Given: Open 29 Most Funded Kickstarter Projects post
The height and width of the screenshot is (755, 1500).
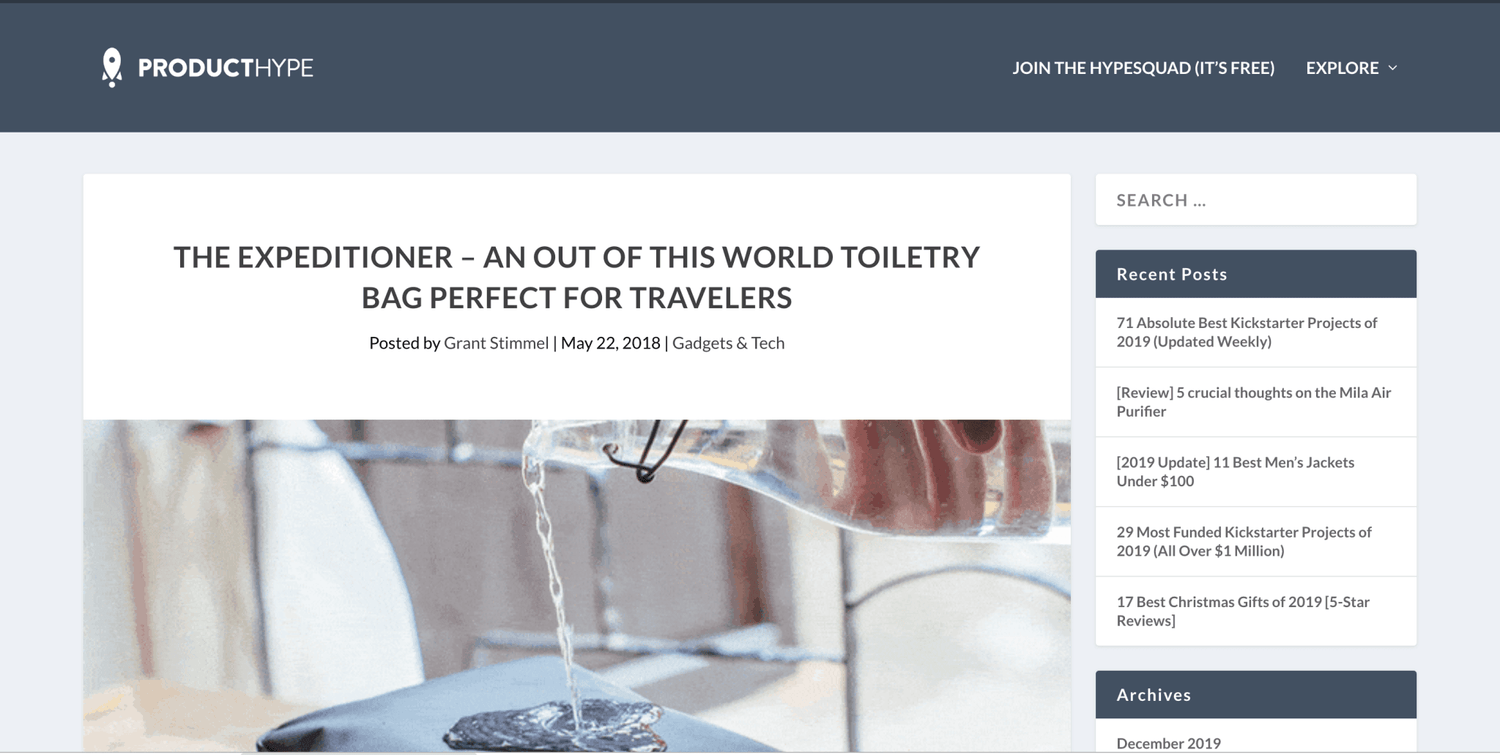Looking at the screenshot, I should coord(1243,541).
